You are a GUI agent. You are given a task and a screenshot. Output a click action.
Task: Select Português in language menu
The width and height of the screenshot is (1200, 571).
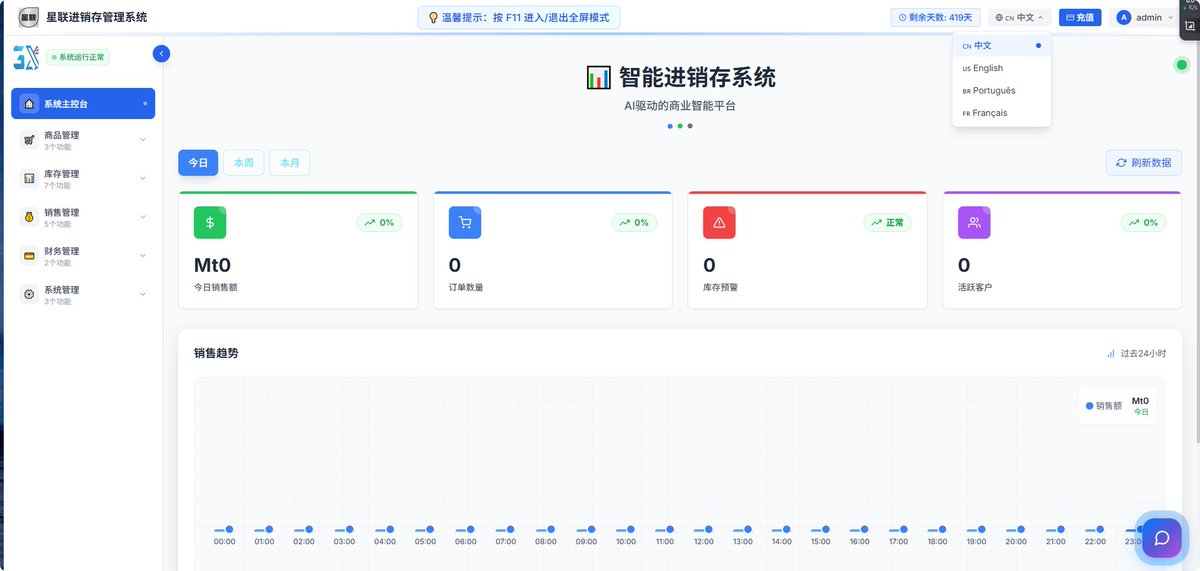[1001, 91]
